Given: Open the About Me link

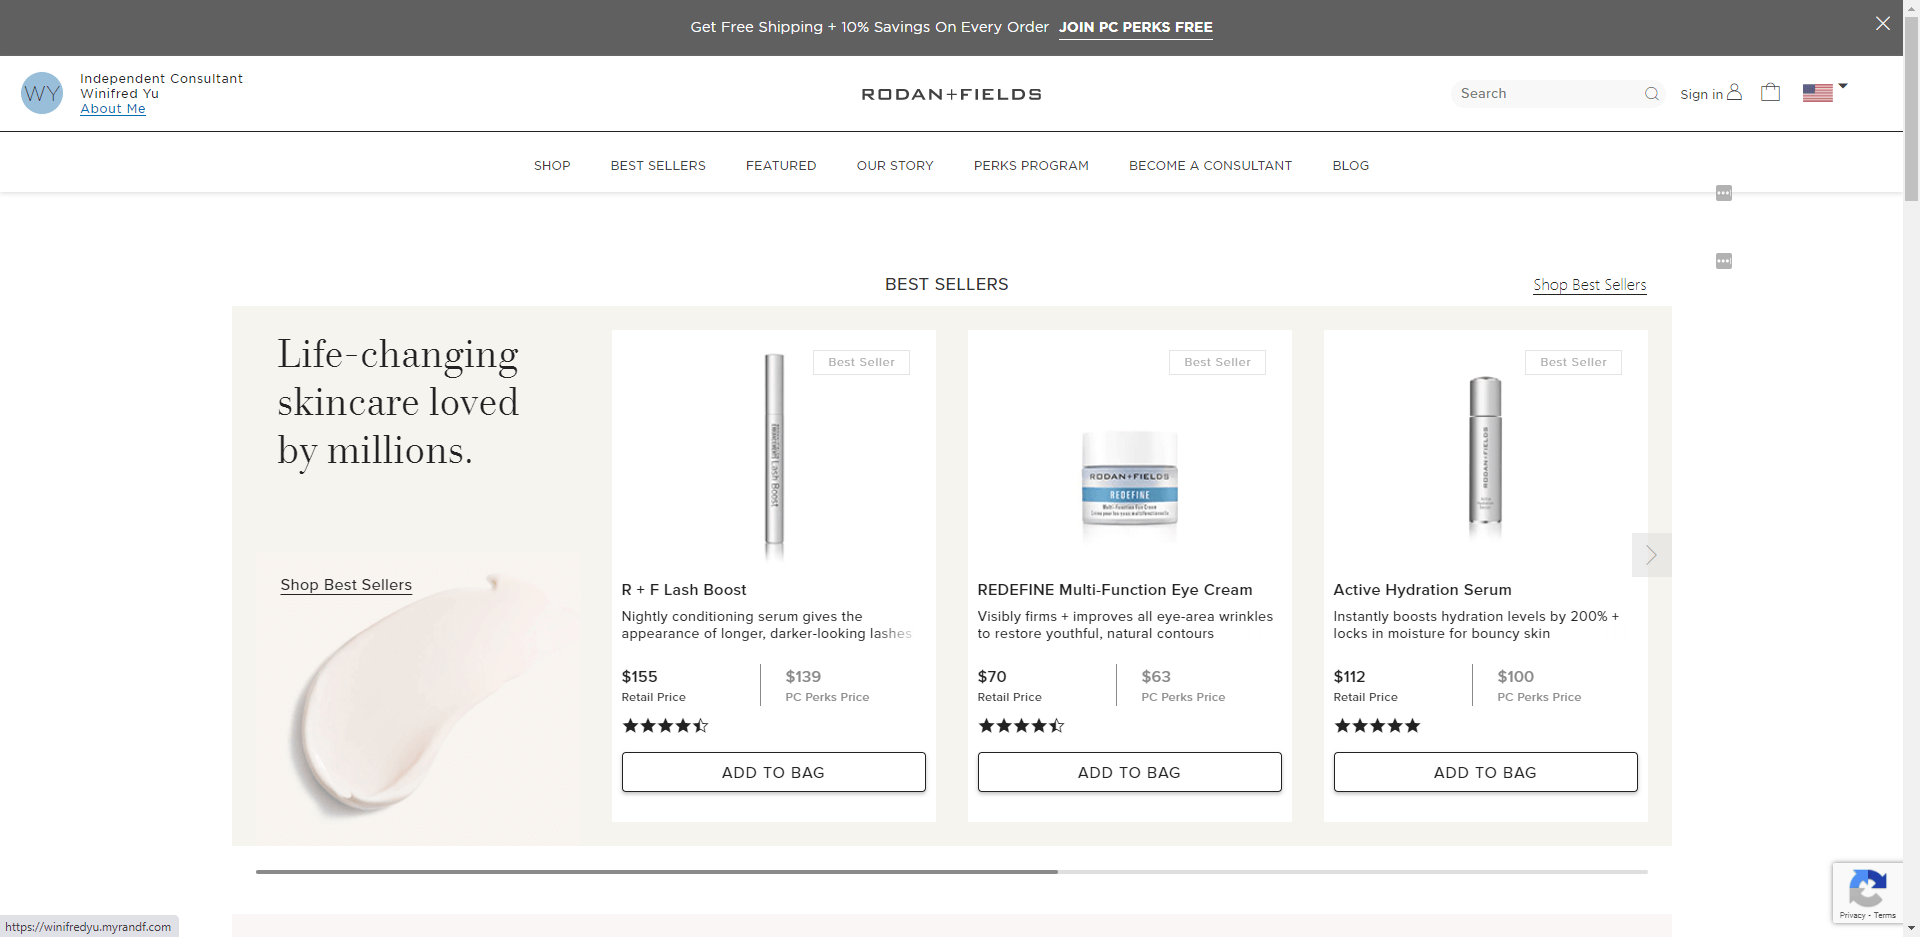Looking at the screenshot, I should pos(113,109).
